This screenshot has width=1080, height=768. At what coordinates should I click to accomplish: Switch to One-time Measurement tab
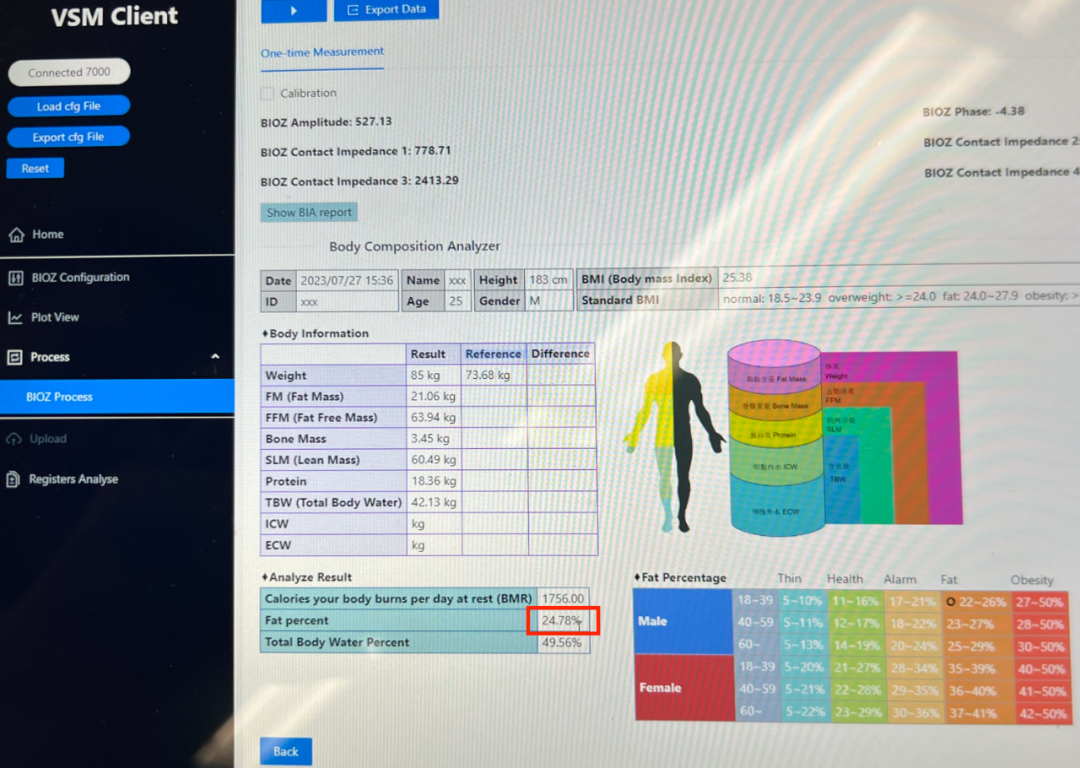point(322,52)
